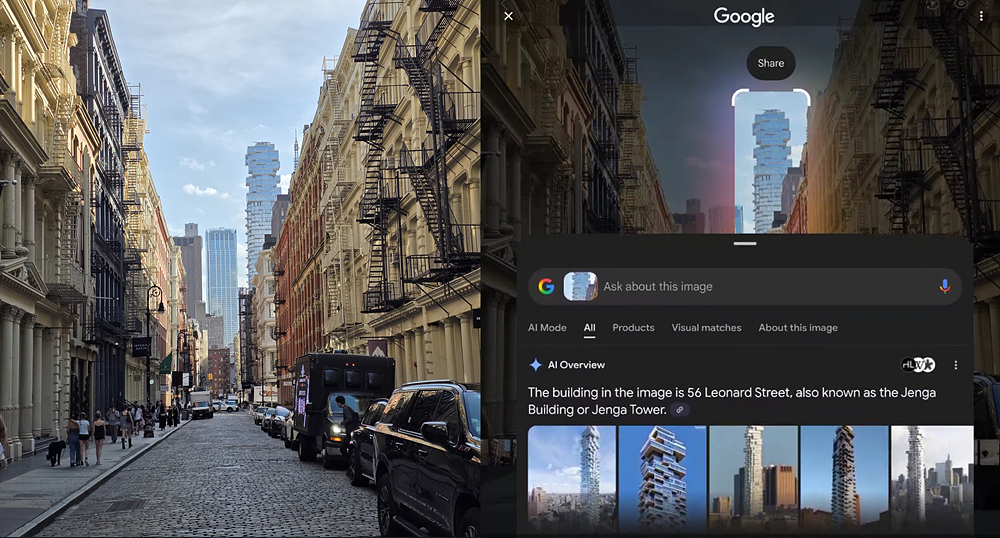Click the Google G logo in the search bar

coord(546,287)
